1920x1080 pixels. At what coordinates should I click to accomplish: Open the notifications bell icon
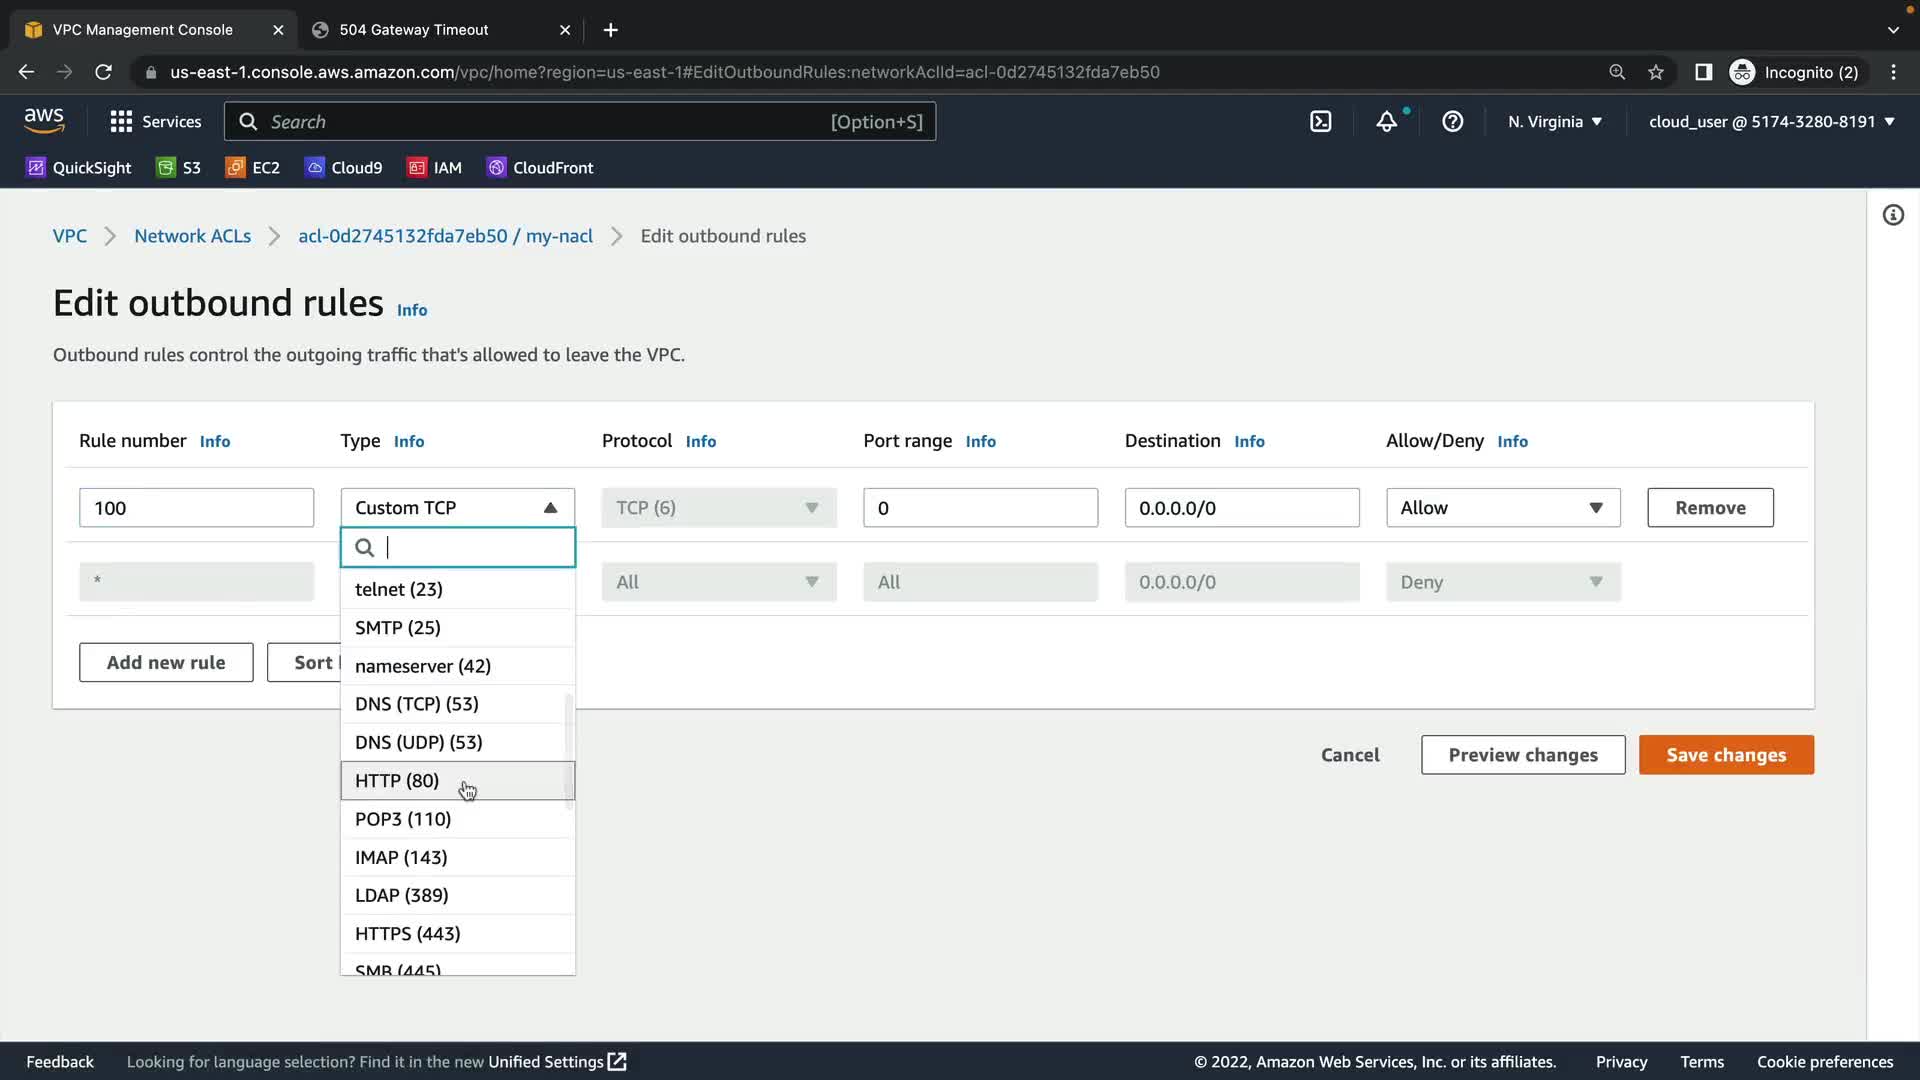point(1386,122)
